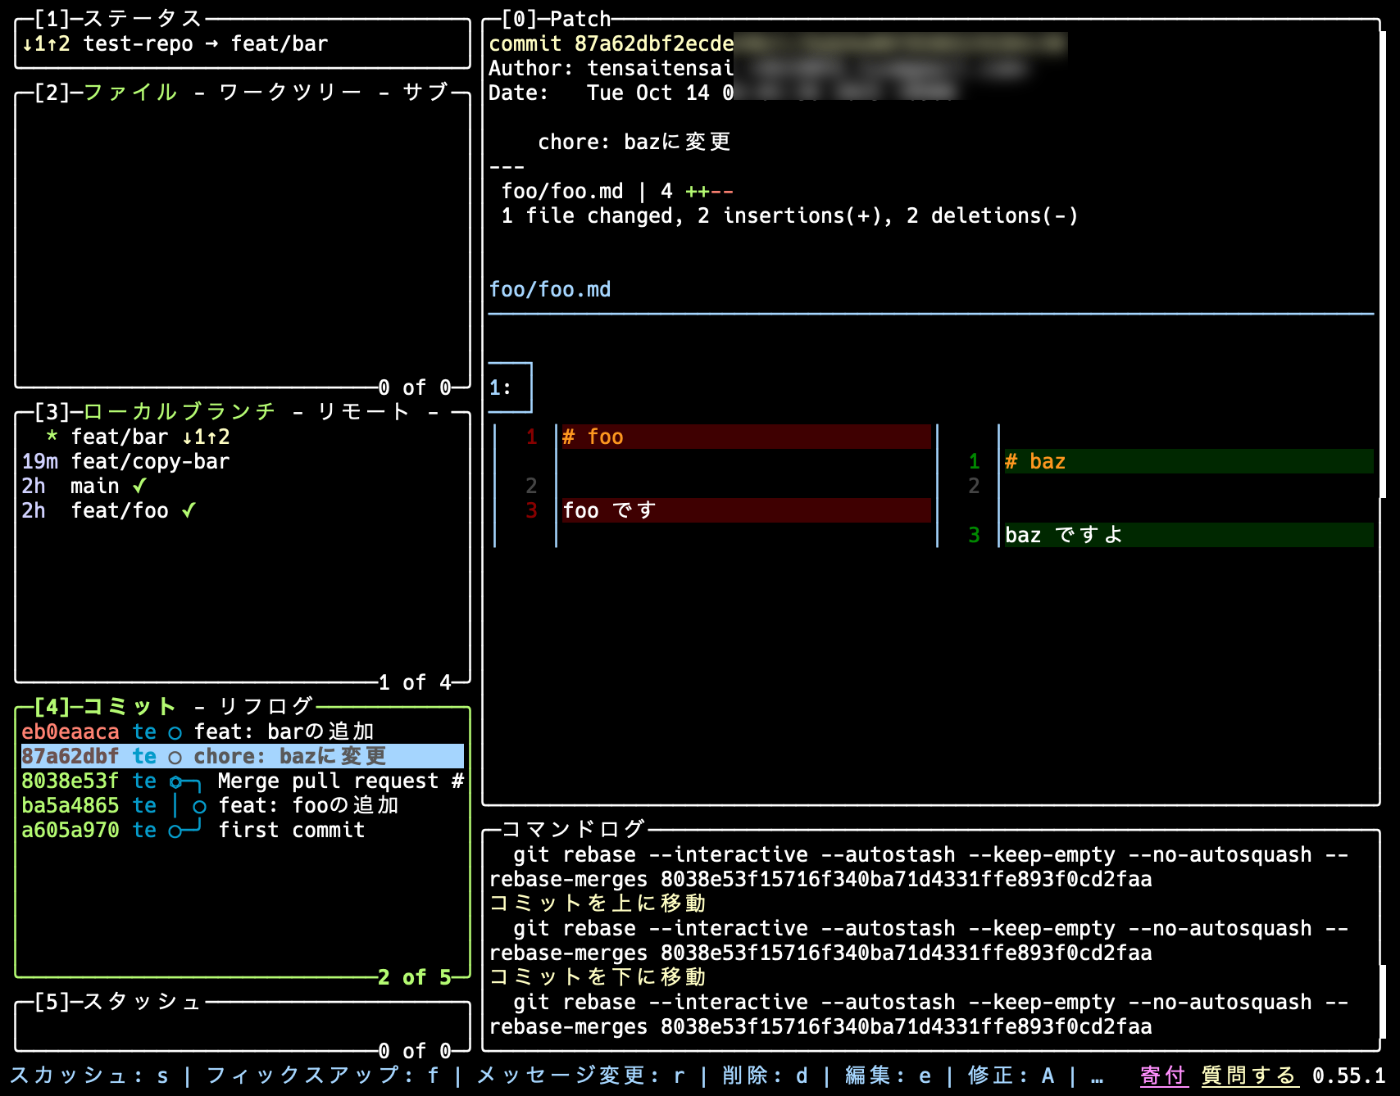Click the graph node of commit eb0eaaca
This screenshot has height=1096, width=1400.
(x=175, y=733)
